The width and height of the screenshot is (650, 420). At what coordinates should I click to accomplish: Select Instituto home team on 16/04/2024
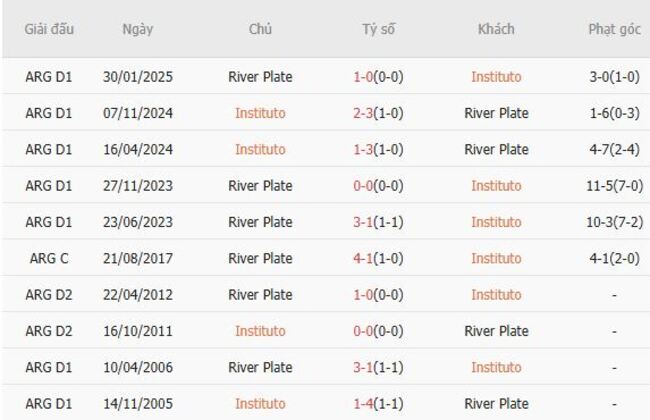(x=260, y=149)
